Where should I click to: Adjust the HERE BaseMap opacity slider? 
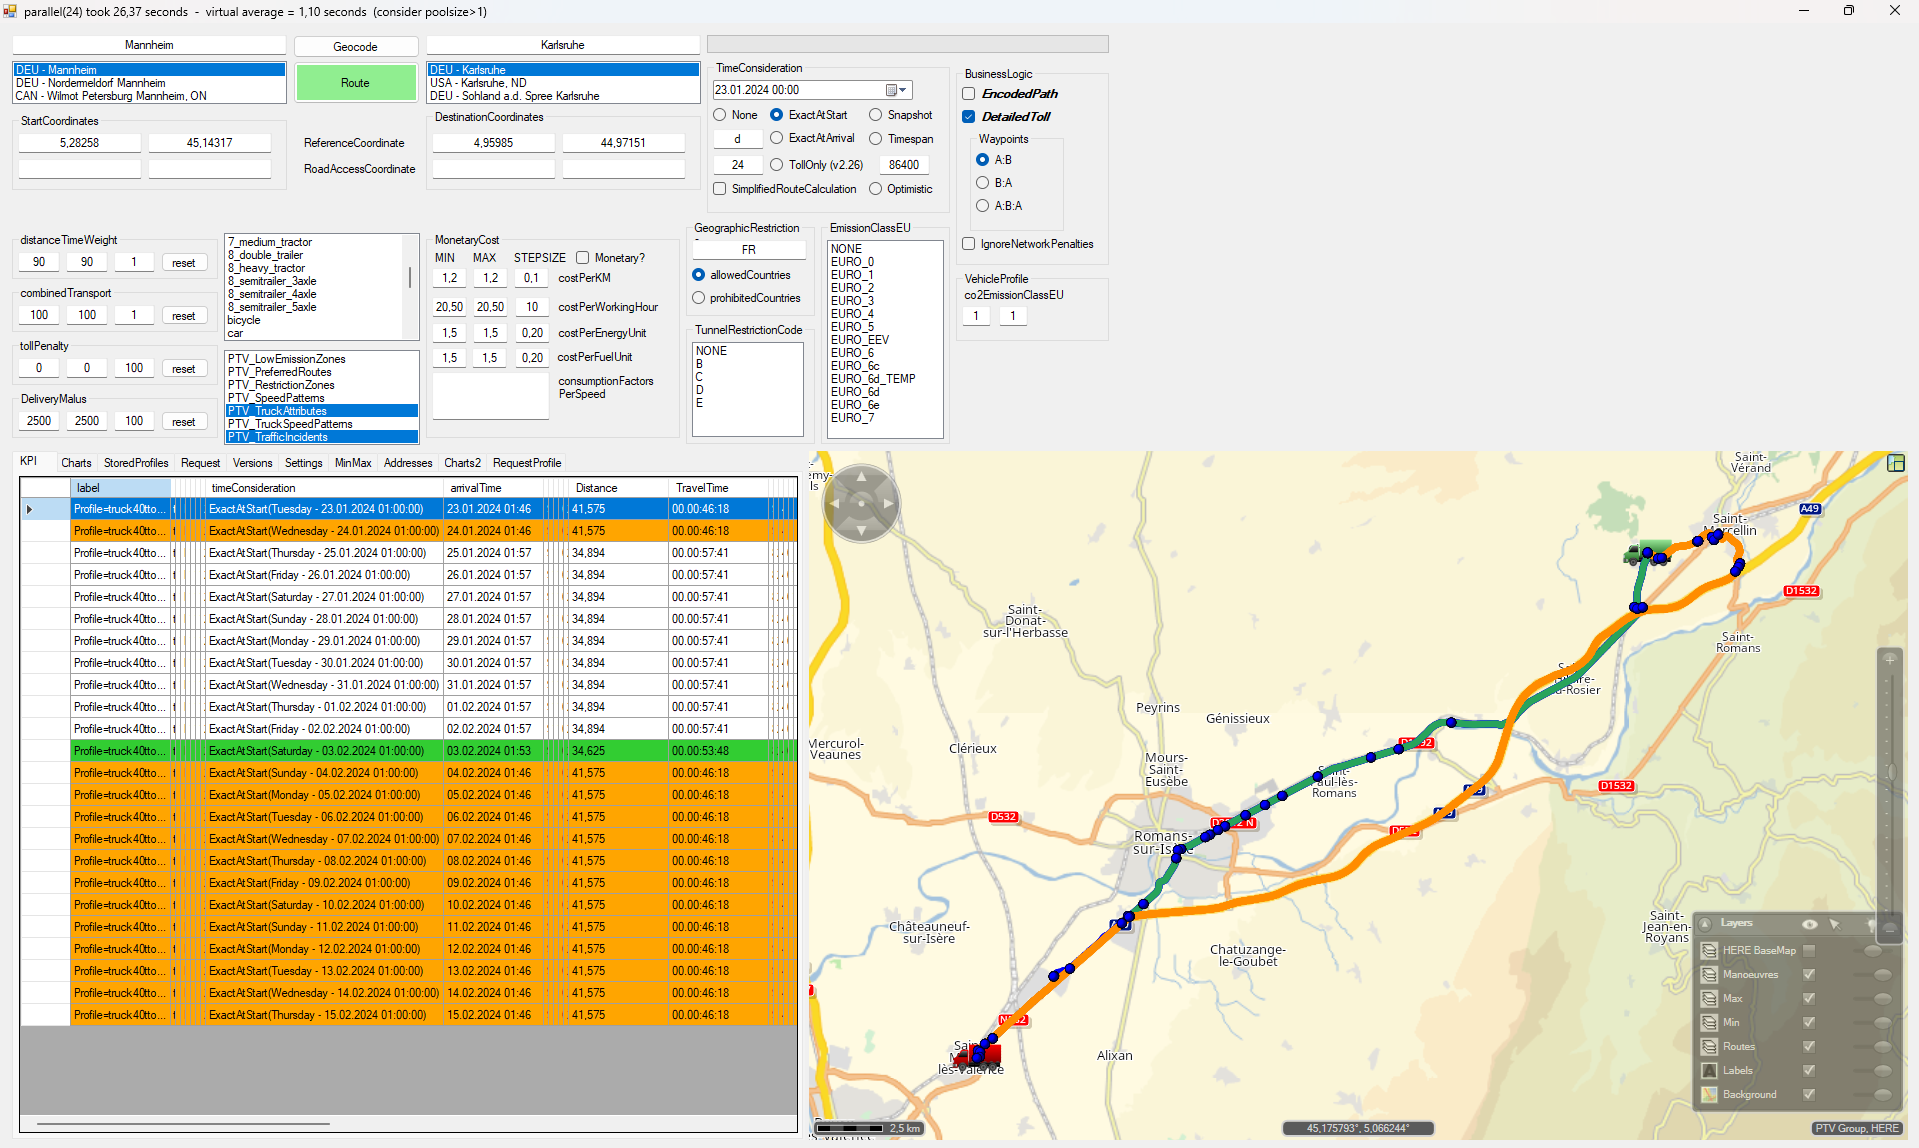[1873, 951]
